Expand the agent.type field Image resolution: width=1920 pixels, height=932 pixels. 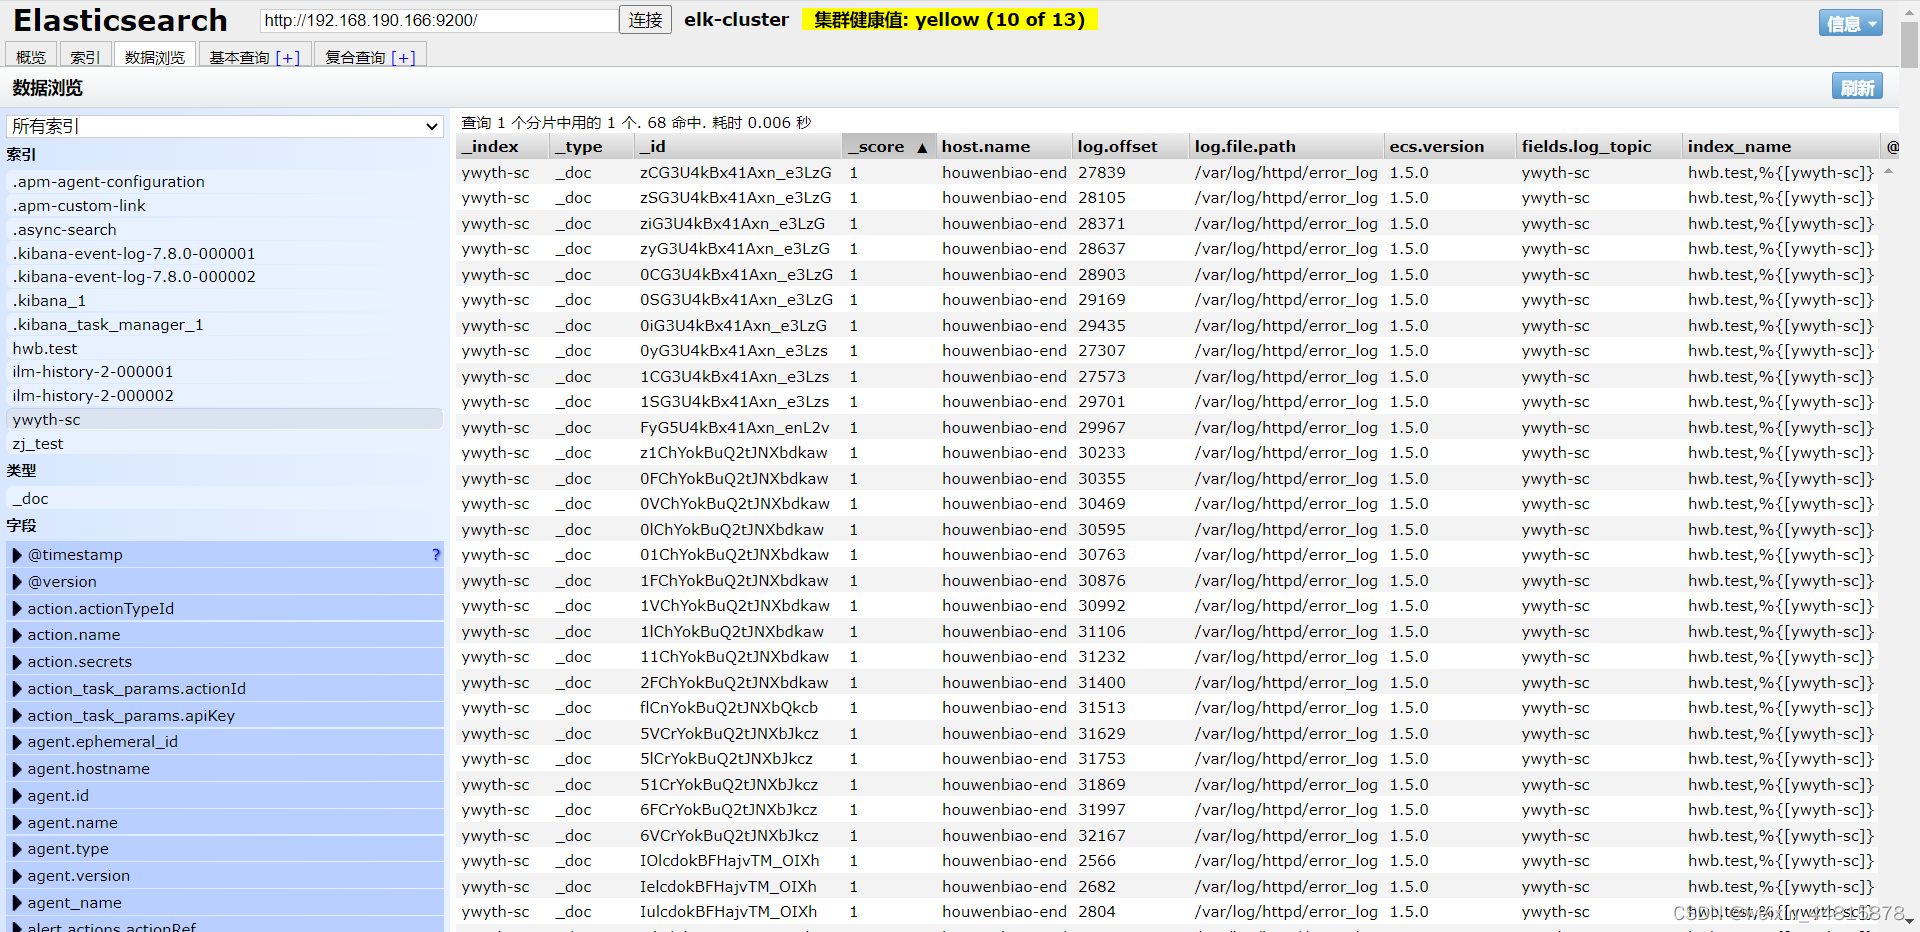click(17, 849)
